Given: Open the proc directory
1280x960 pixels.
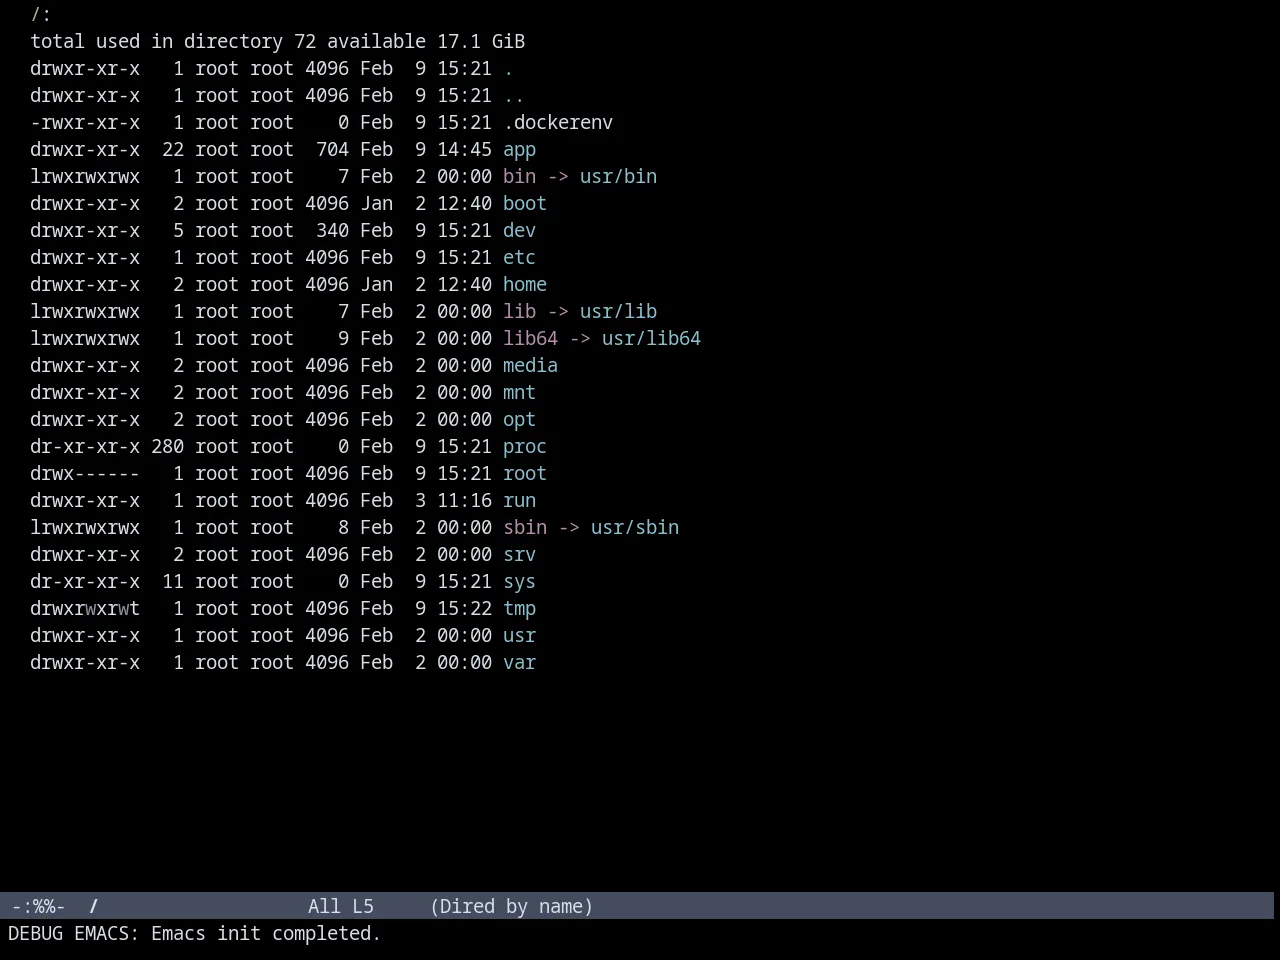Looking at the screenshot, I should [525, 447].
